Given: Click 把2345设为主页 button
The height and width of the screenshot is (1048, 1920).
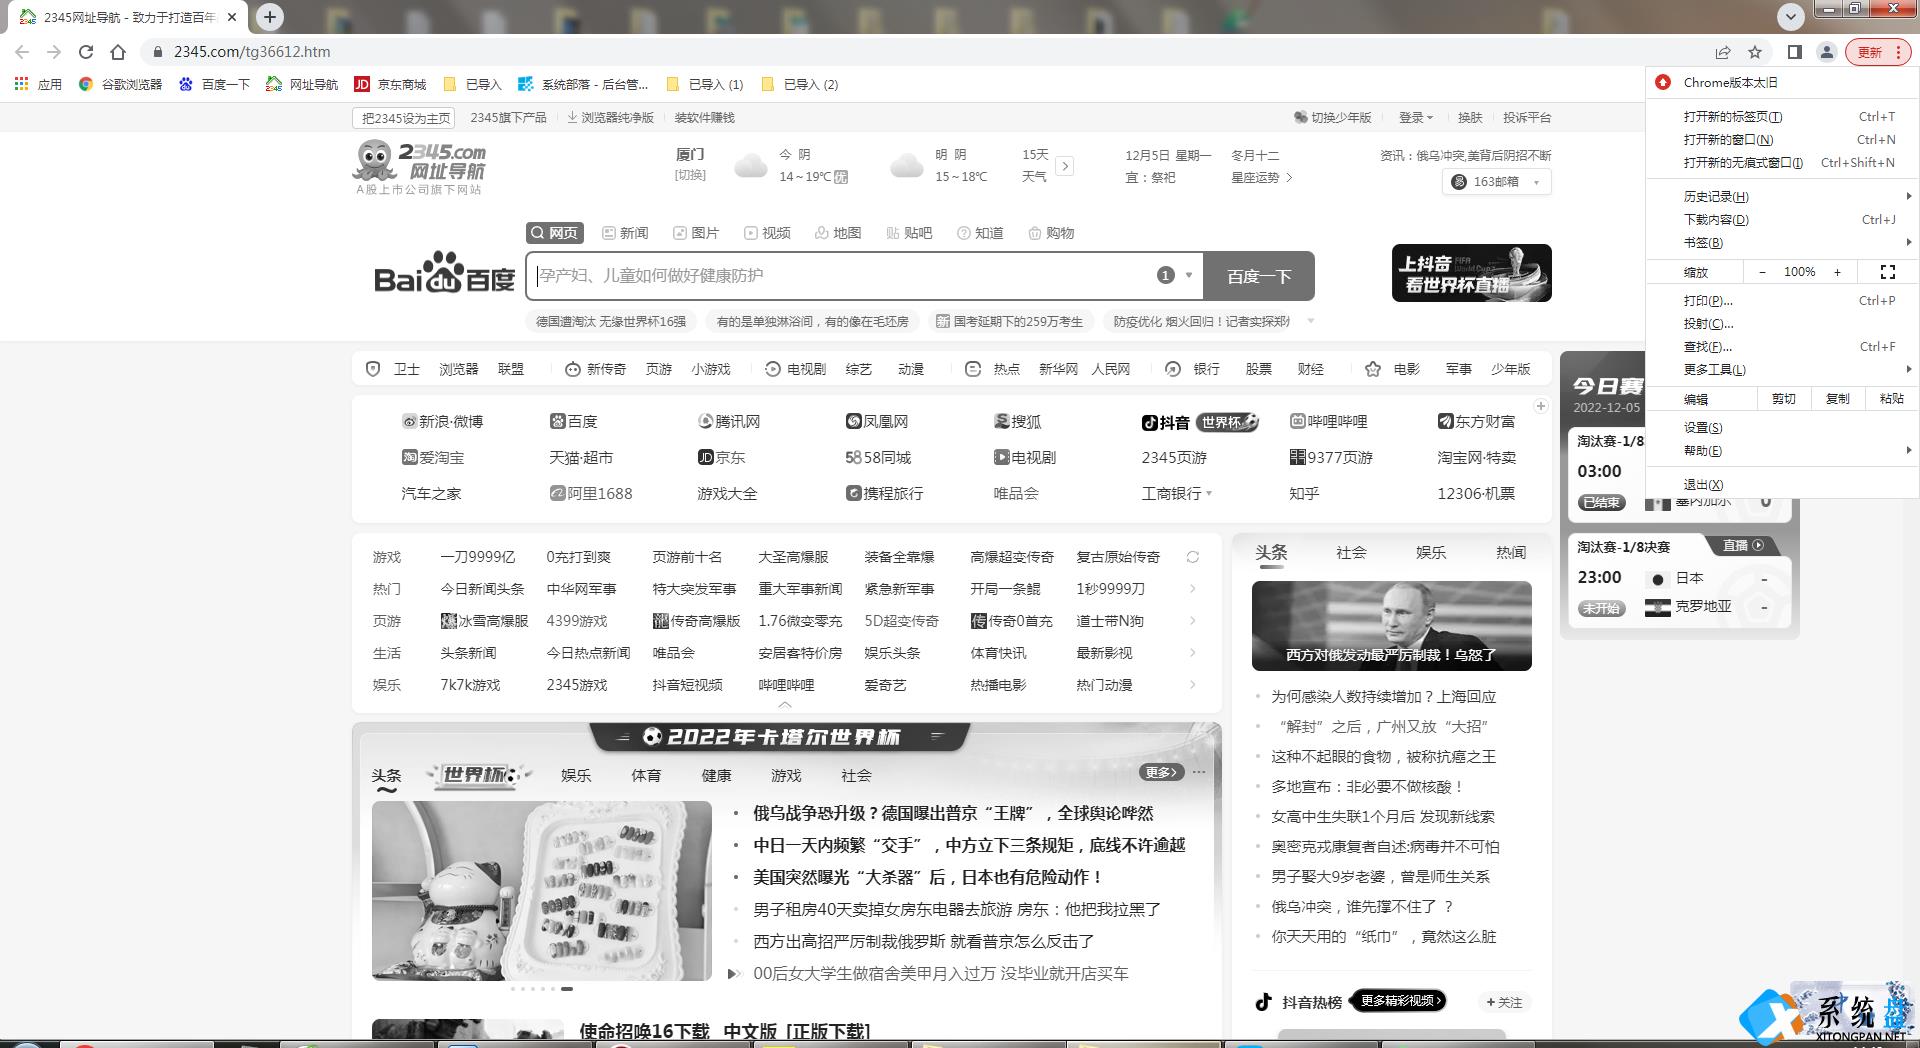Looking at the screenshot, I should 405,118.
